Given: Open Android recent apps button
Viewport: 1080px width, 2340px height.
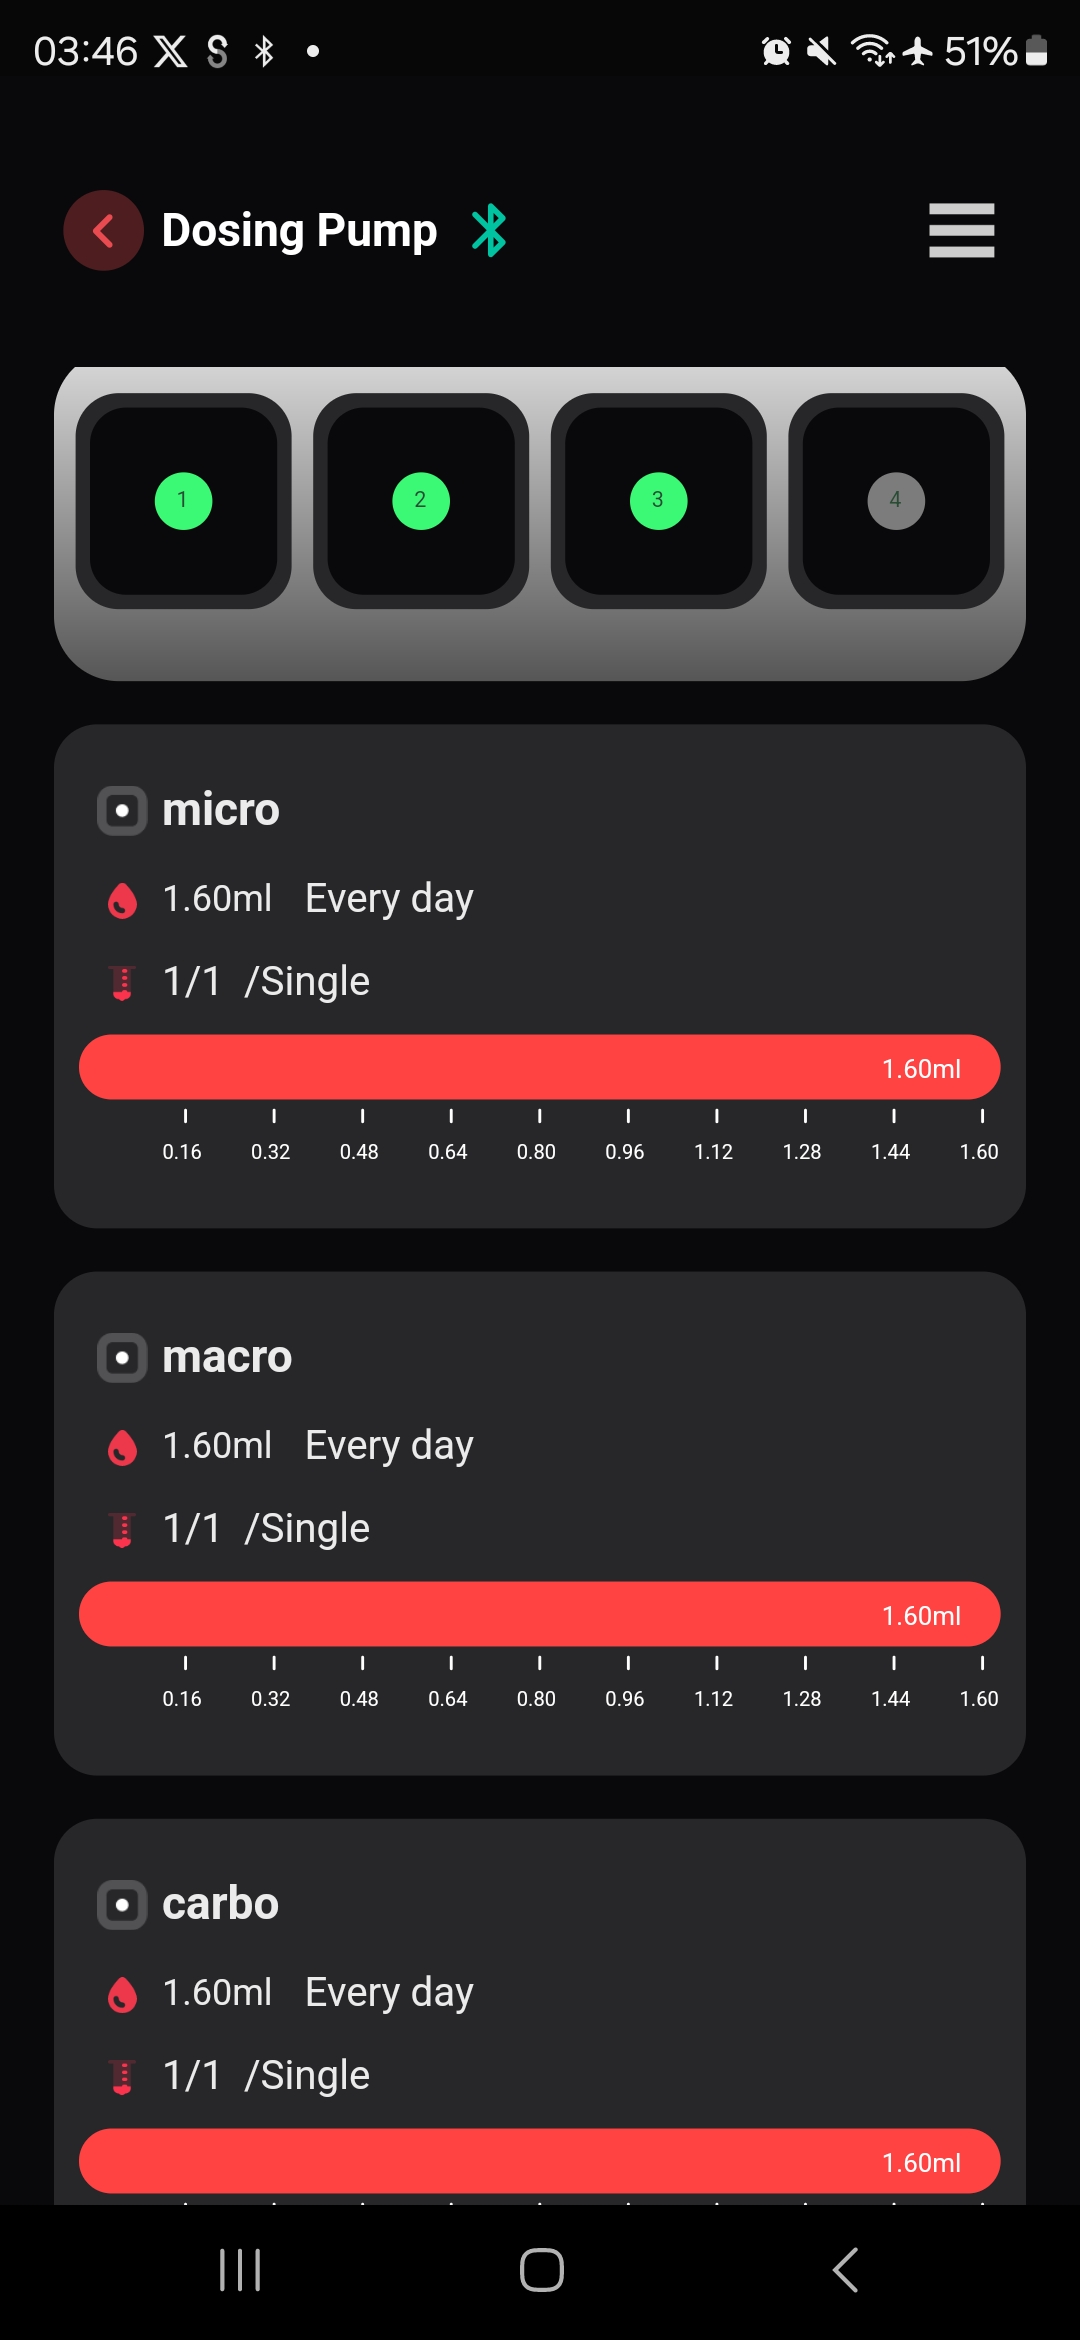Looking at the screenshot, I should 240,2270.
